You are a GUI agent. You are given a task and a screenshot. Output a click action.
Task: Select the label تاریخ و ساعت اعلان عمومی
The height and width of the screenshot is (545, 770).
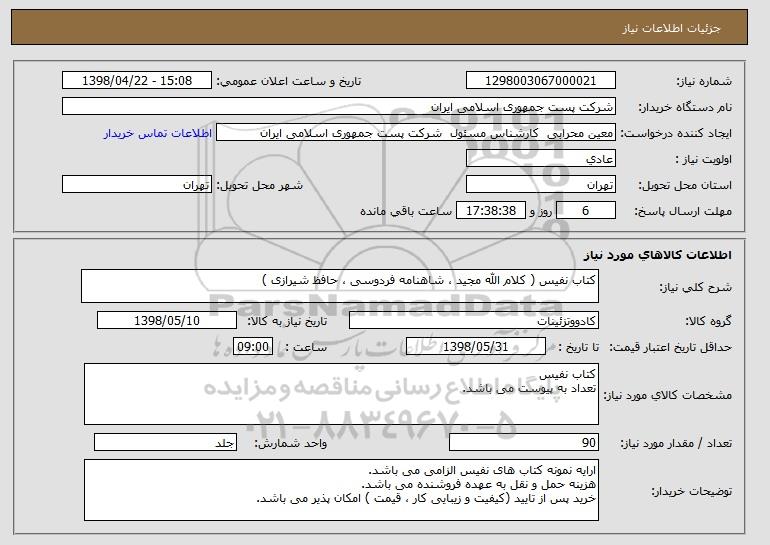point(289,81)
